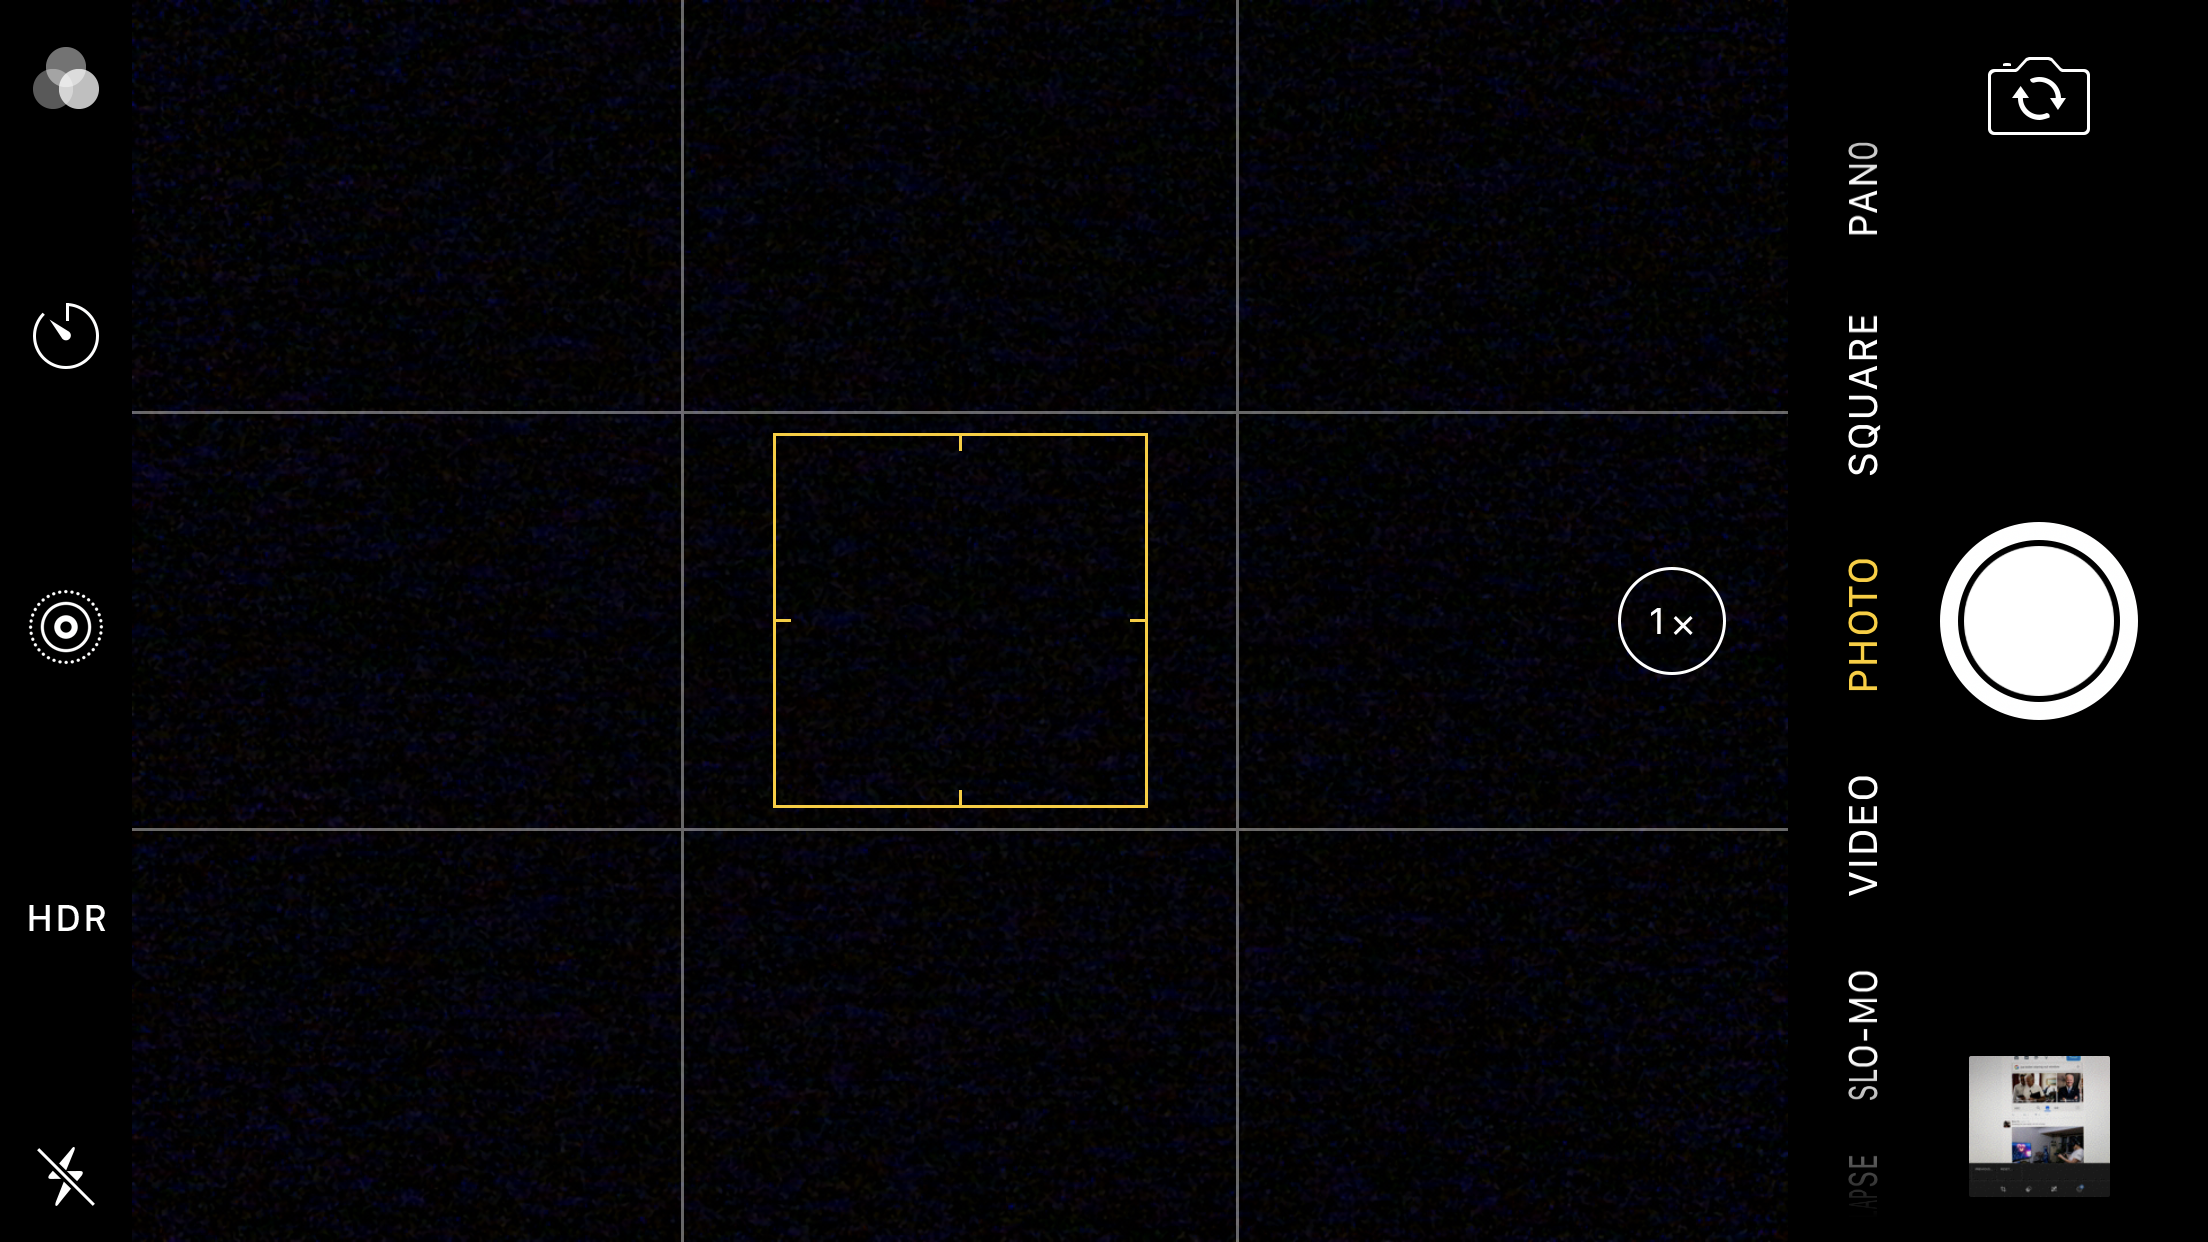The width and height of the screenshot is (2208, 1242).
Task: Tap the shutter button to capture
Action: pyautogui.click(x=2040, y=622)
